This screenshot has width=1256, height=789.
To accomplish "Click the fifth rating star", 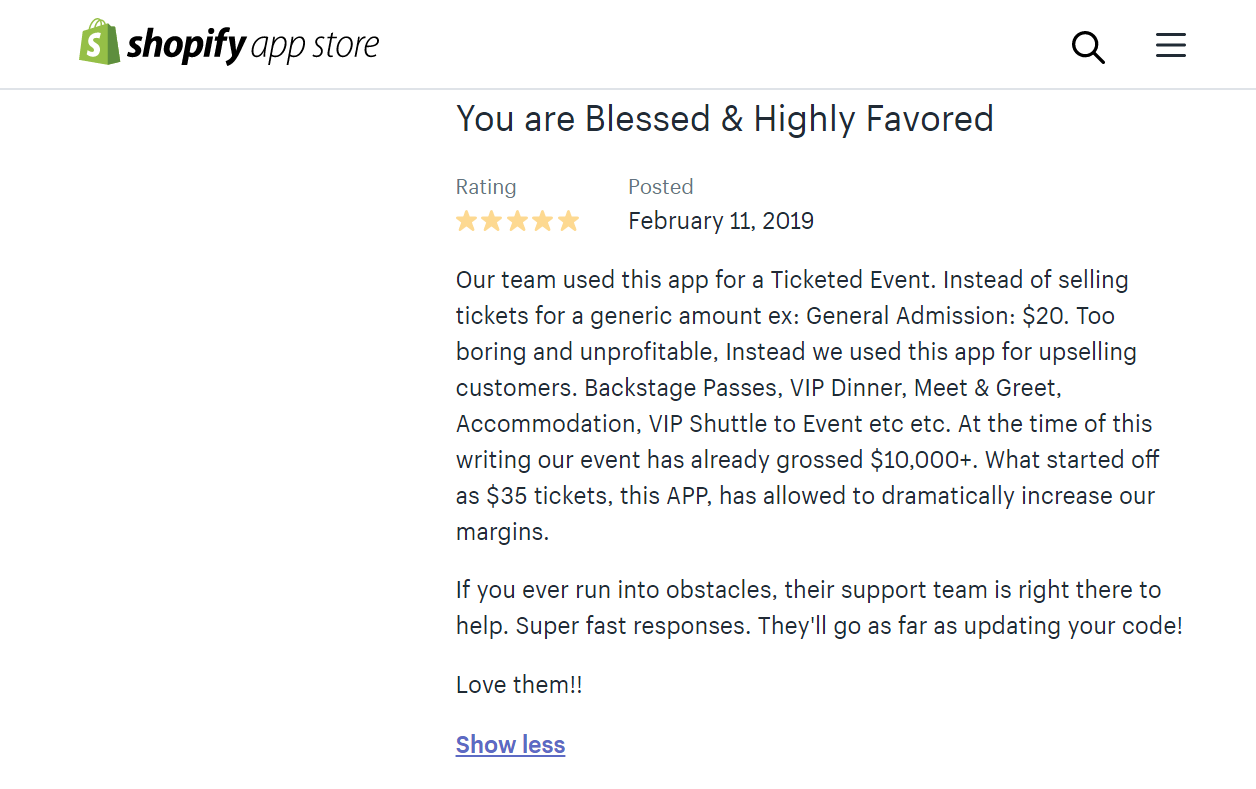I will pyautogui.click(x=568, y=221).
